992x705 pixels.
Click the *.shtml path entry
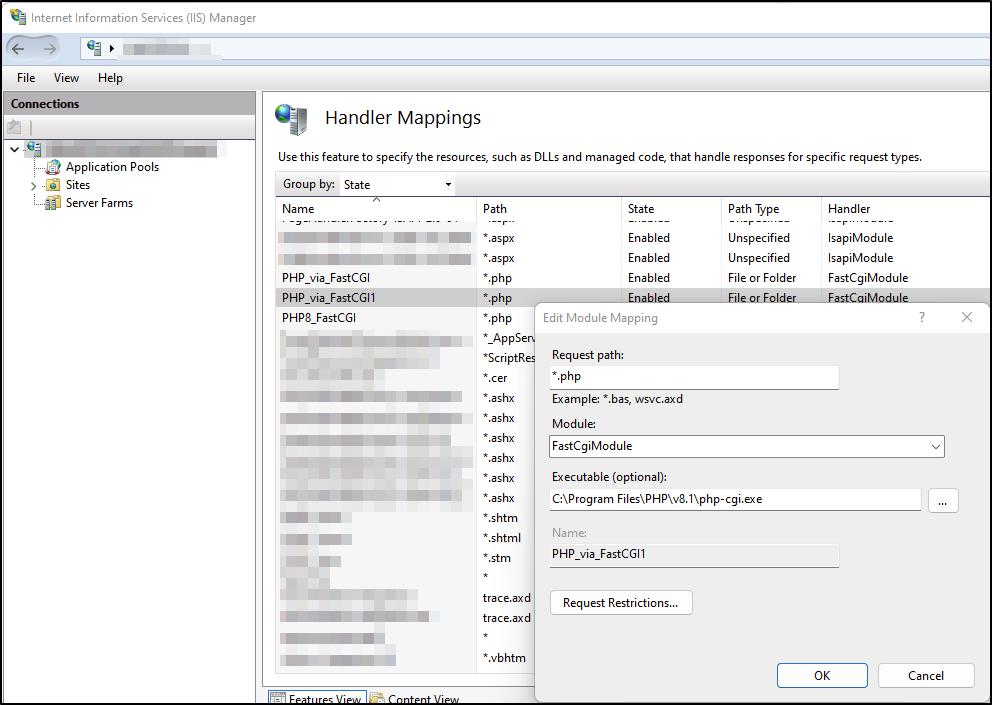[502, 538]
